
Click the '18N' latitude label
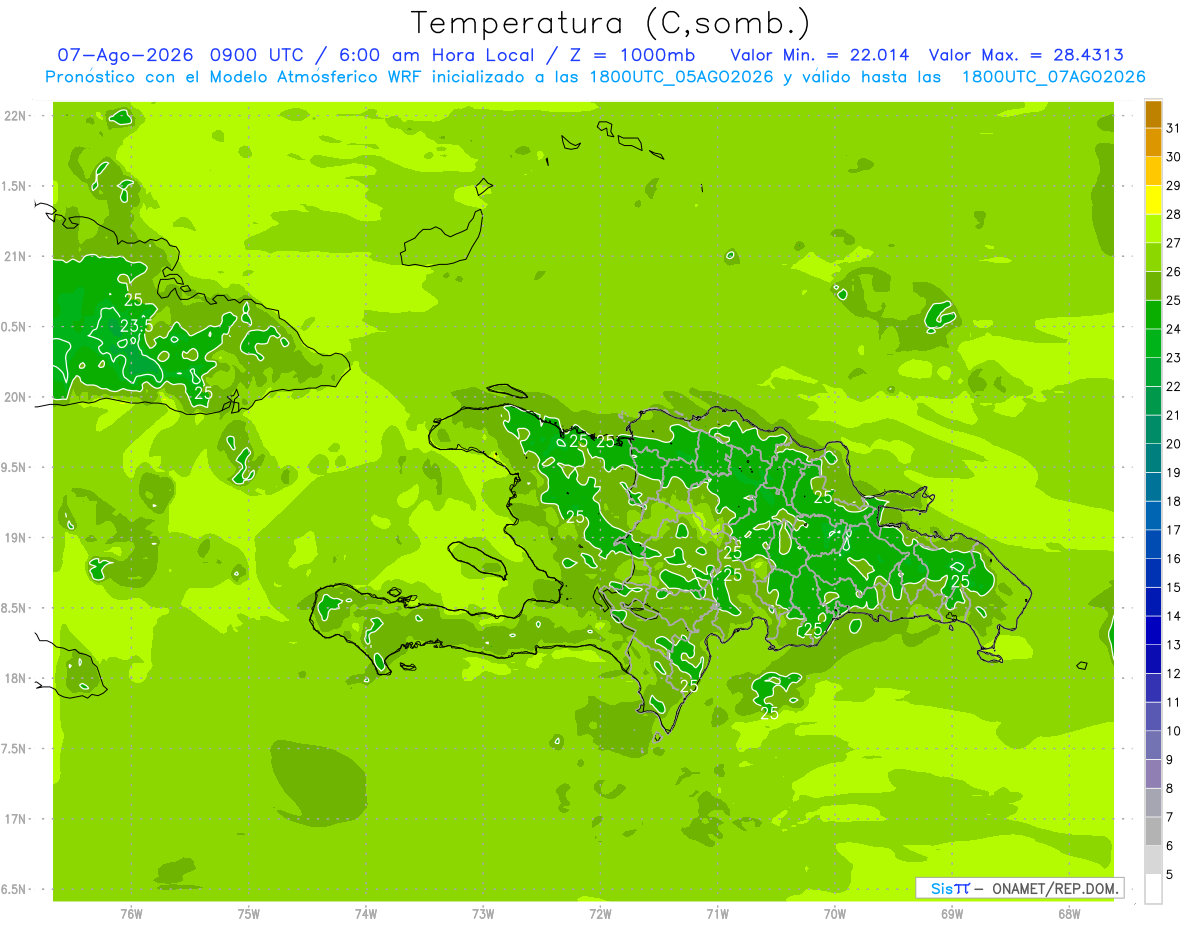15,678
